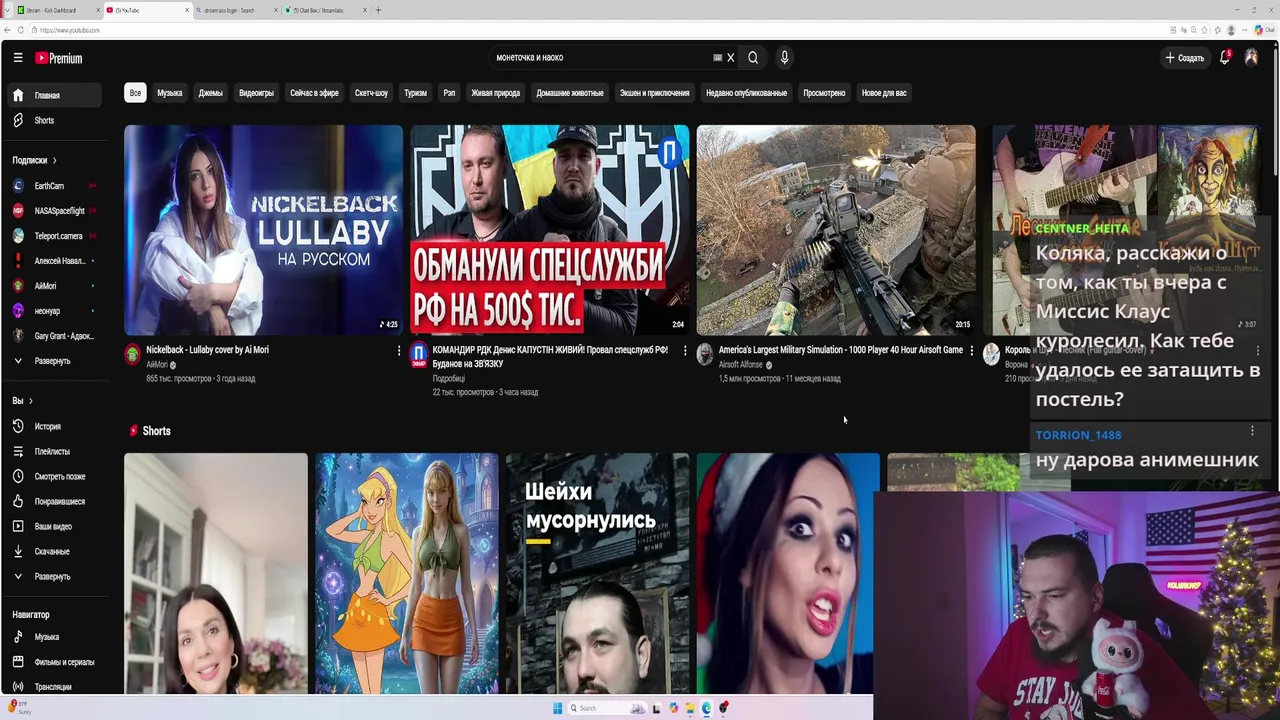Go to Главная in the sidebar
Screen dimensions: 1280x720
(x=56, y=95)
